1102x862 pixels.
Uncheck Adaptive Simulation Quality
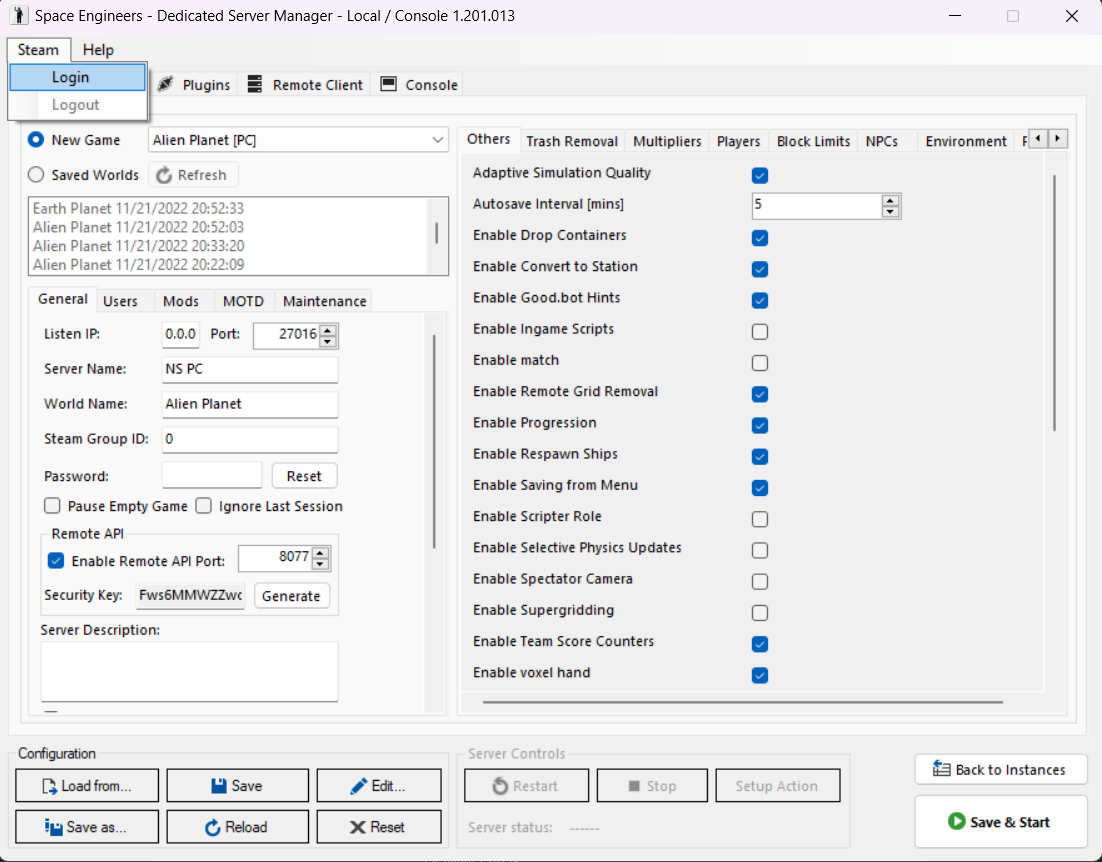point(760,175)
